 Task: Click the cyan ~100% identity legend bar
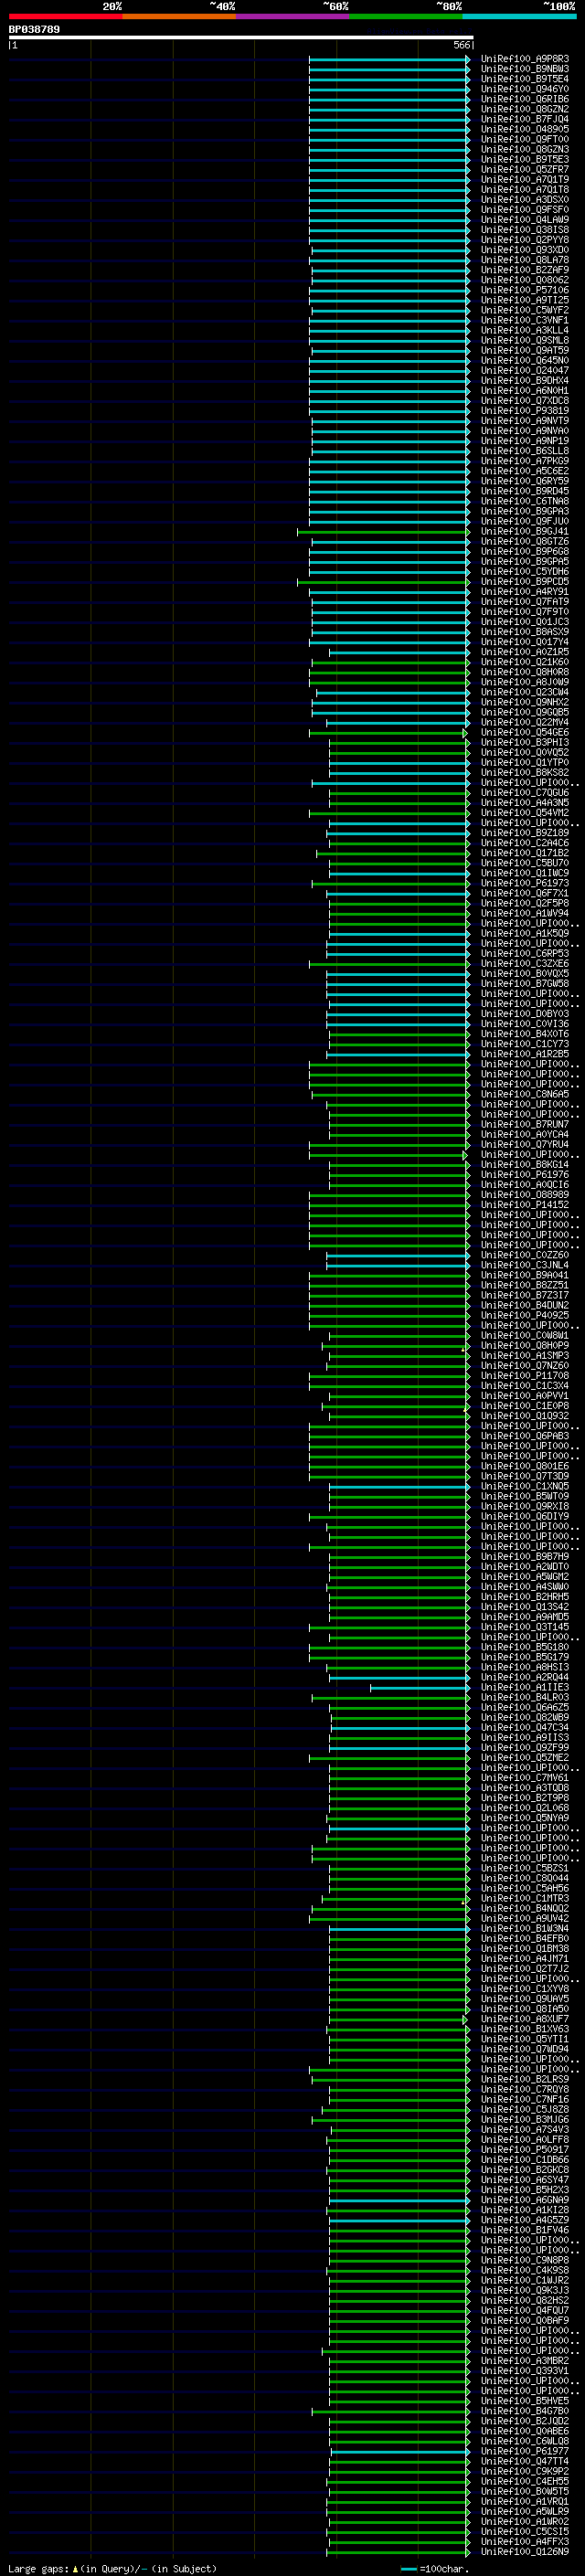coord(519,16)
